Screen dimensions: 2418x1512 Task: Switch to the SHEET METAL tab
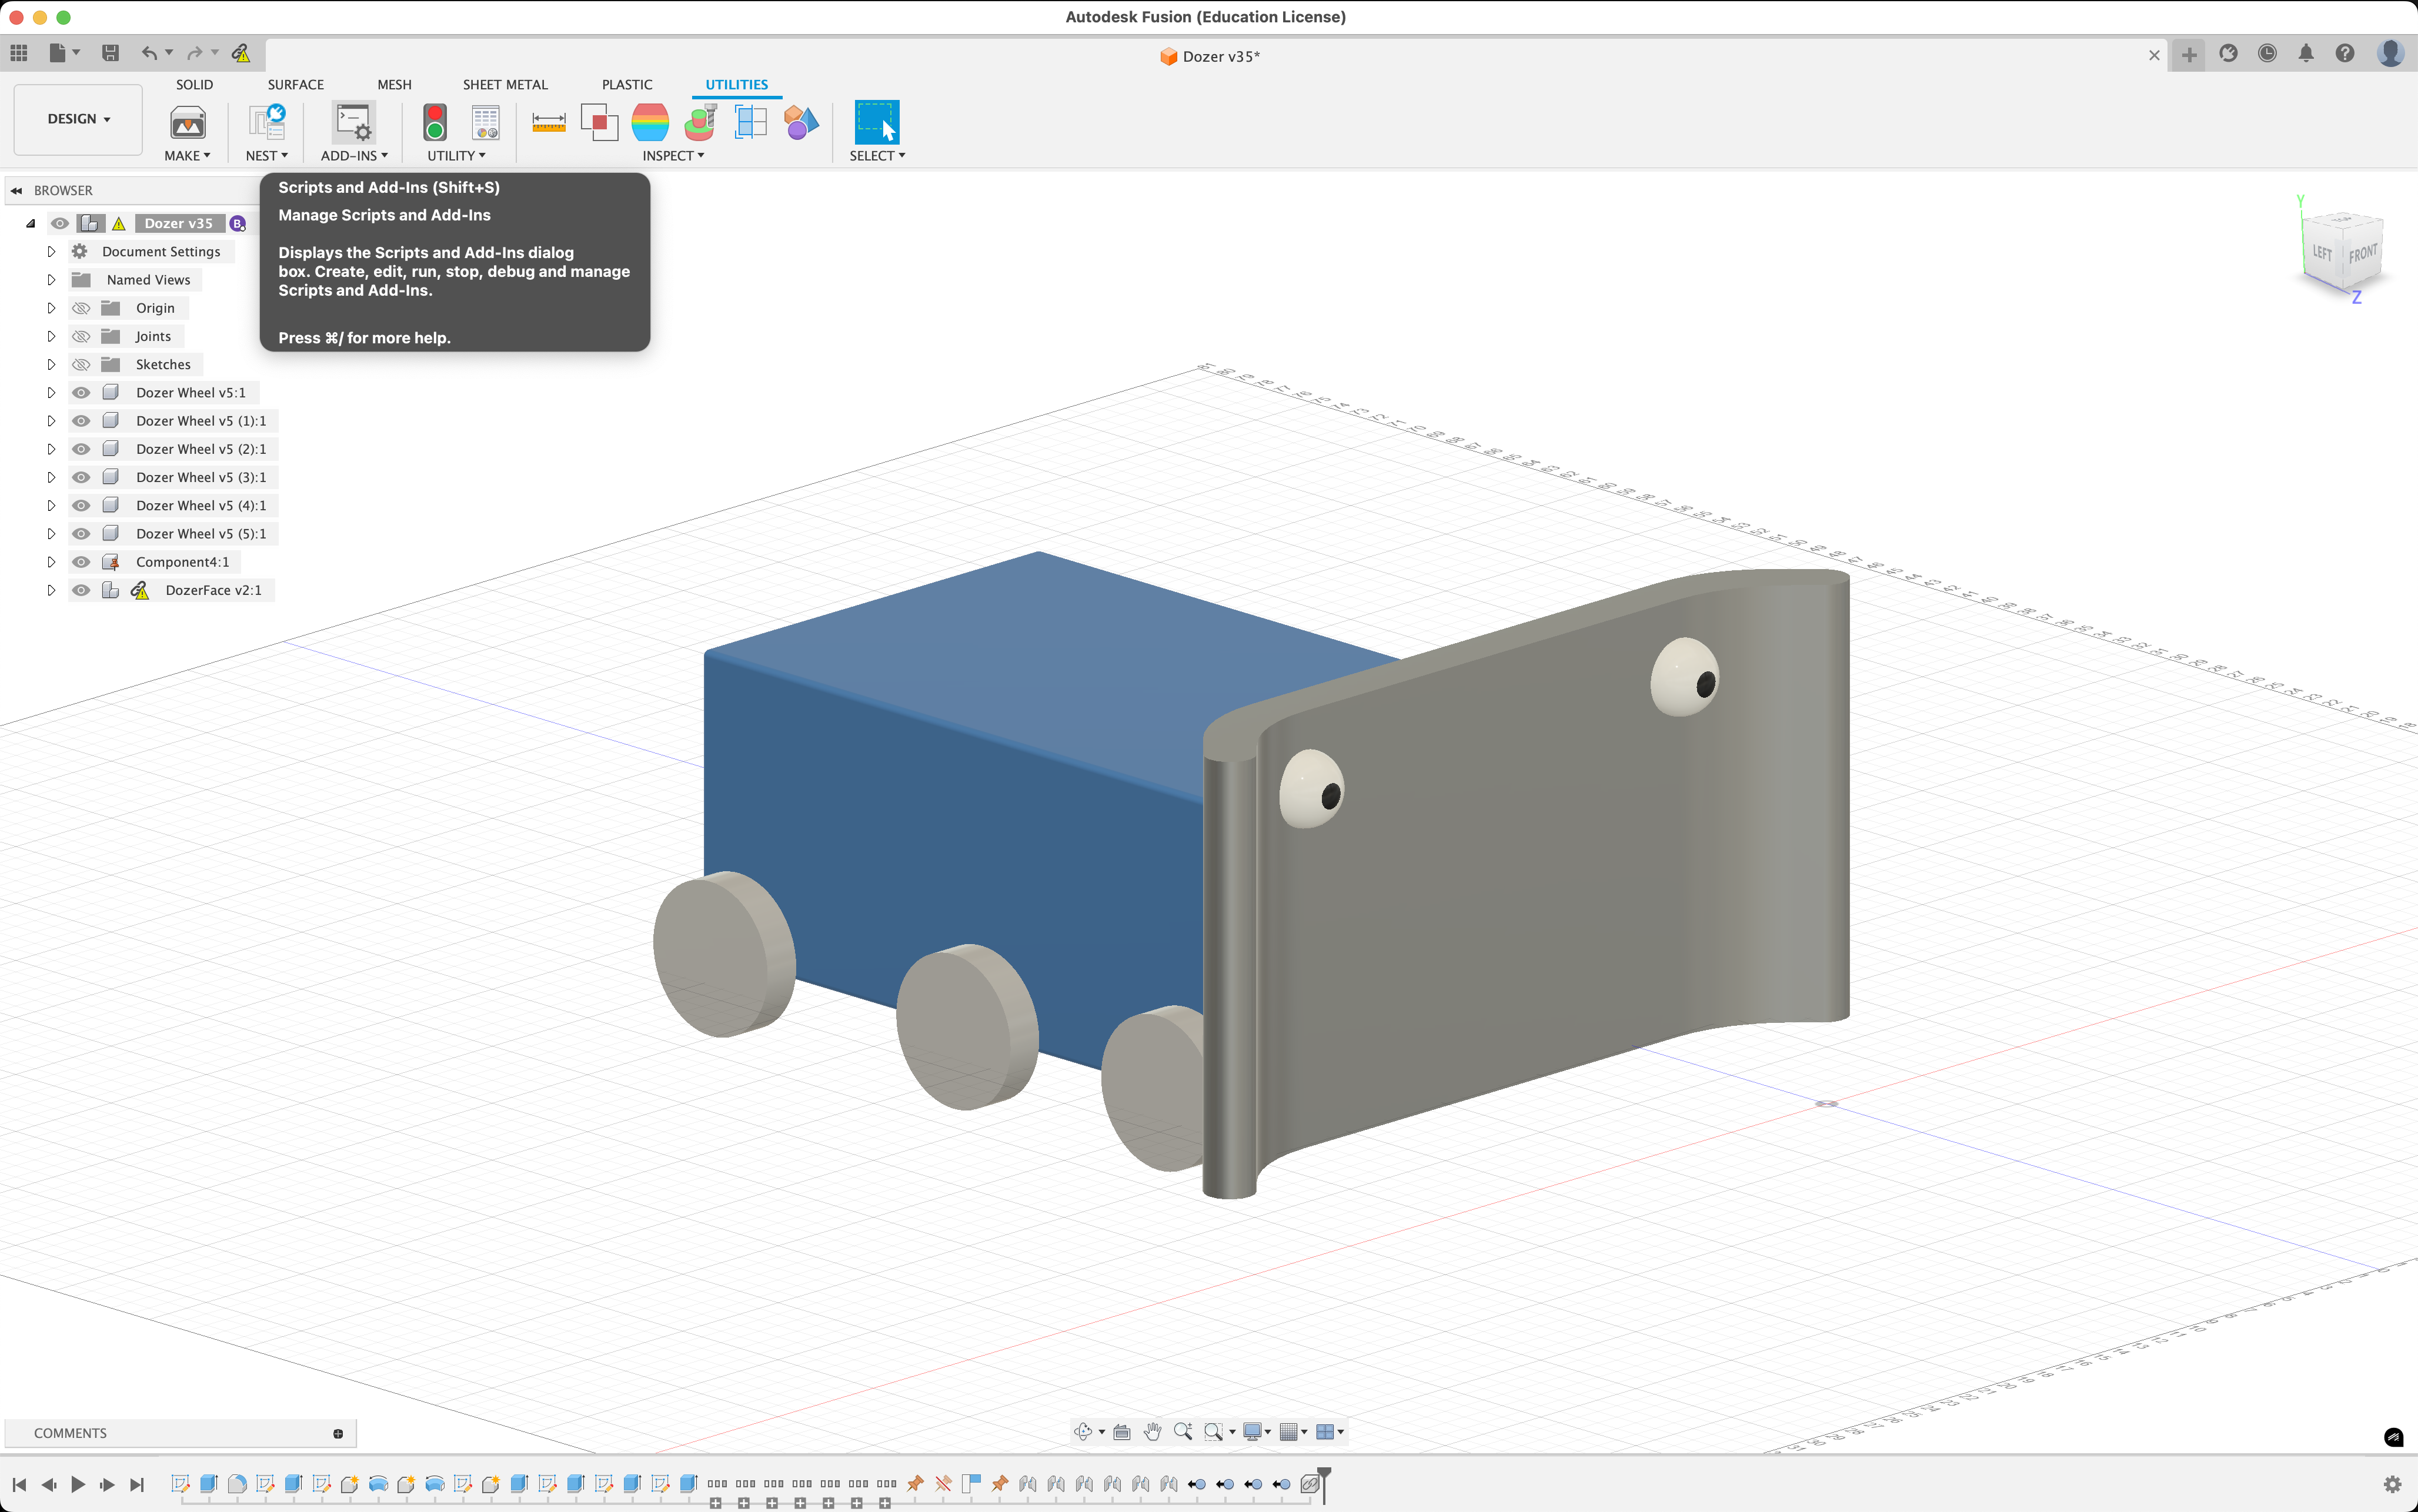point(505,85)
